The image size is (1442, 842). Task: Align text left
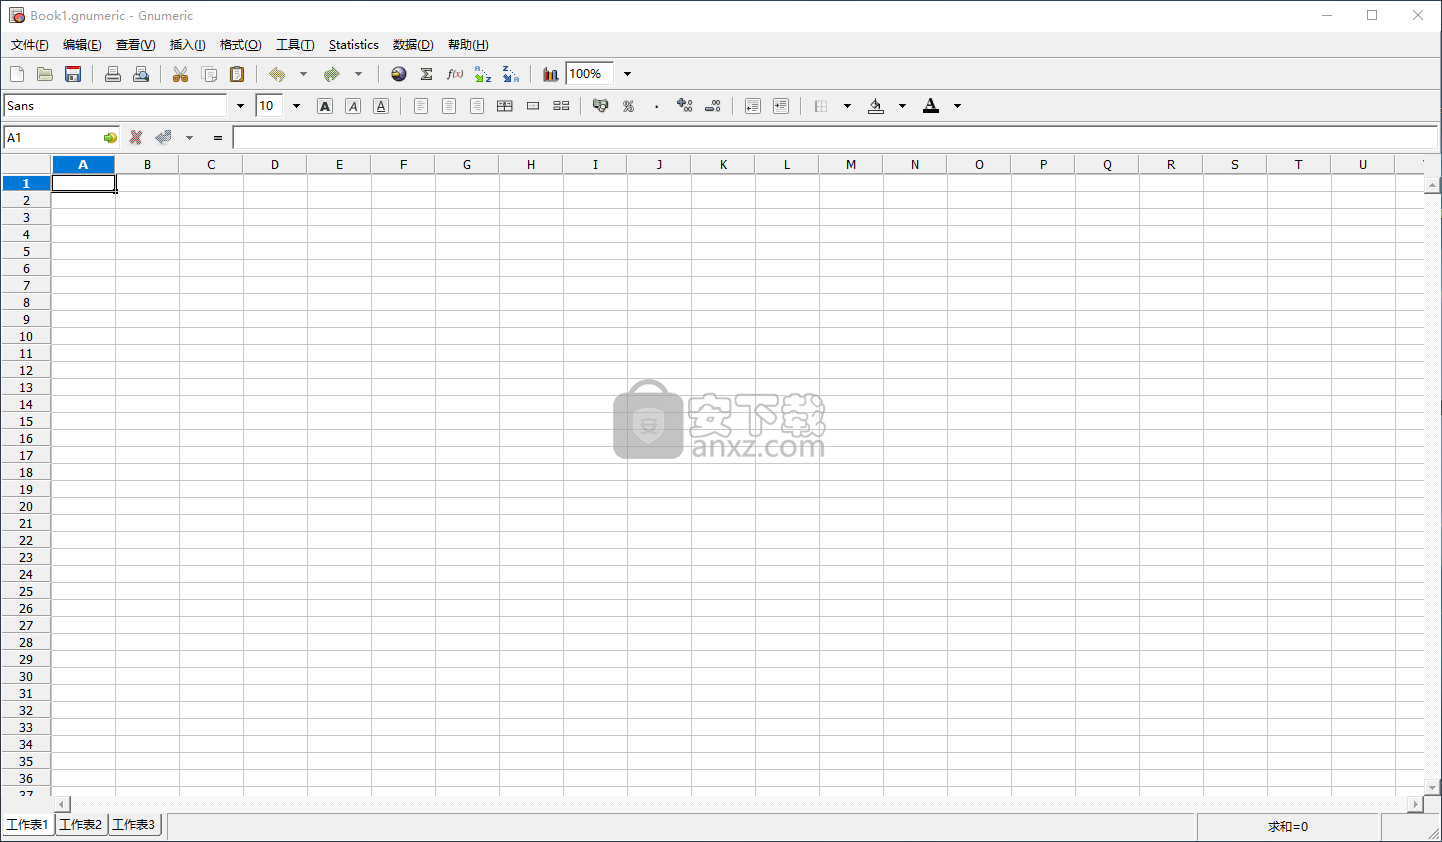(x=421, y=106)
